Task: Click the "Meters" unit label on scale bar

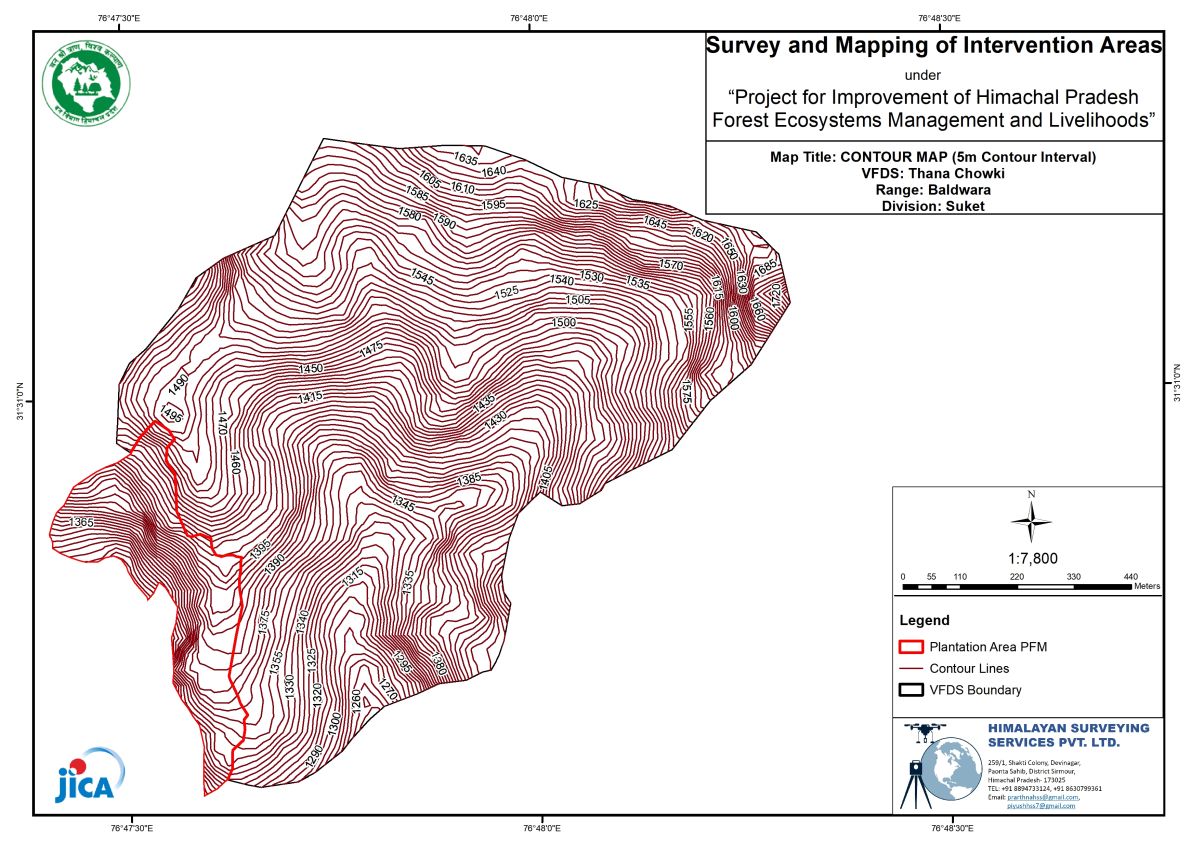Action: click(x=1147, y=586)
